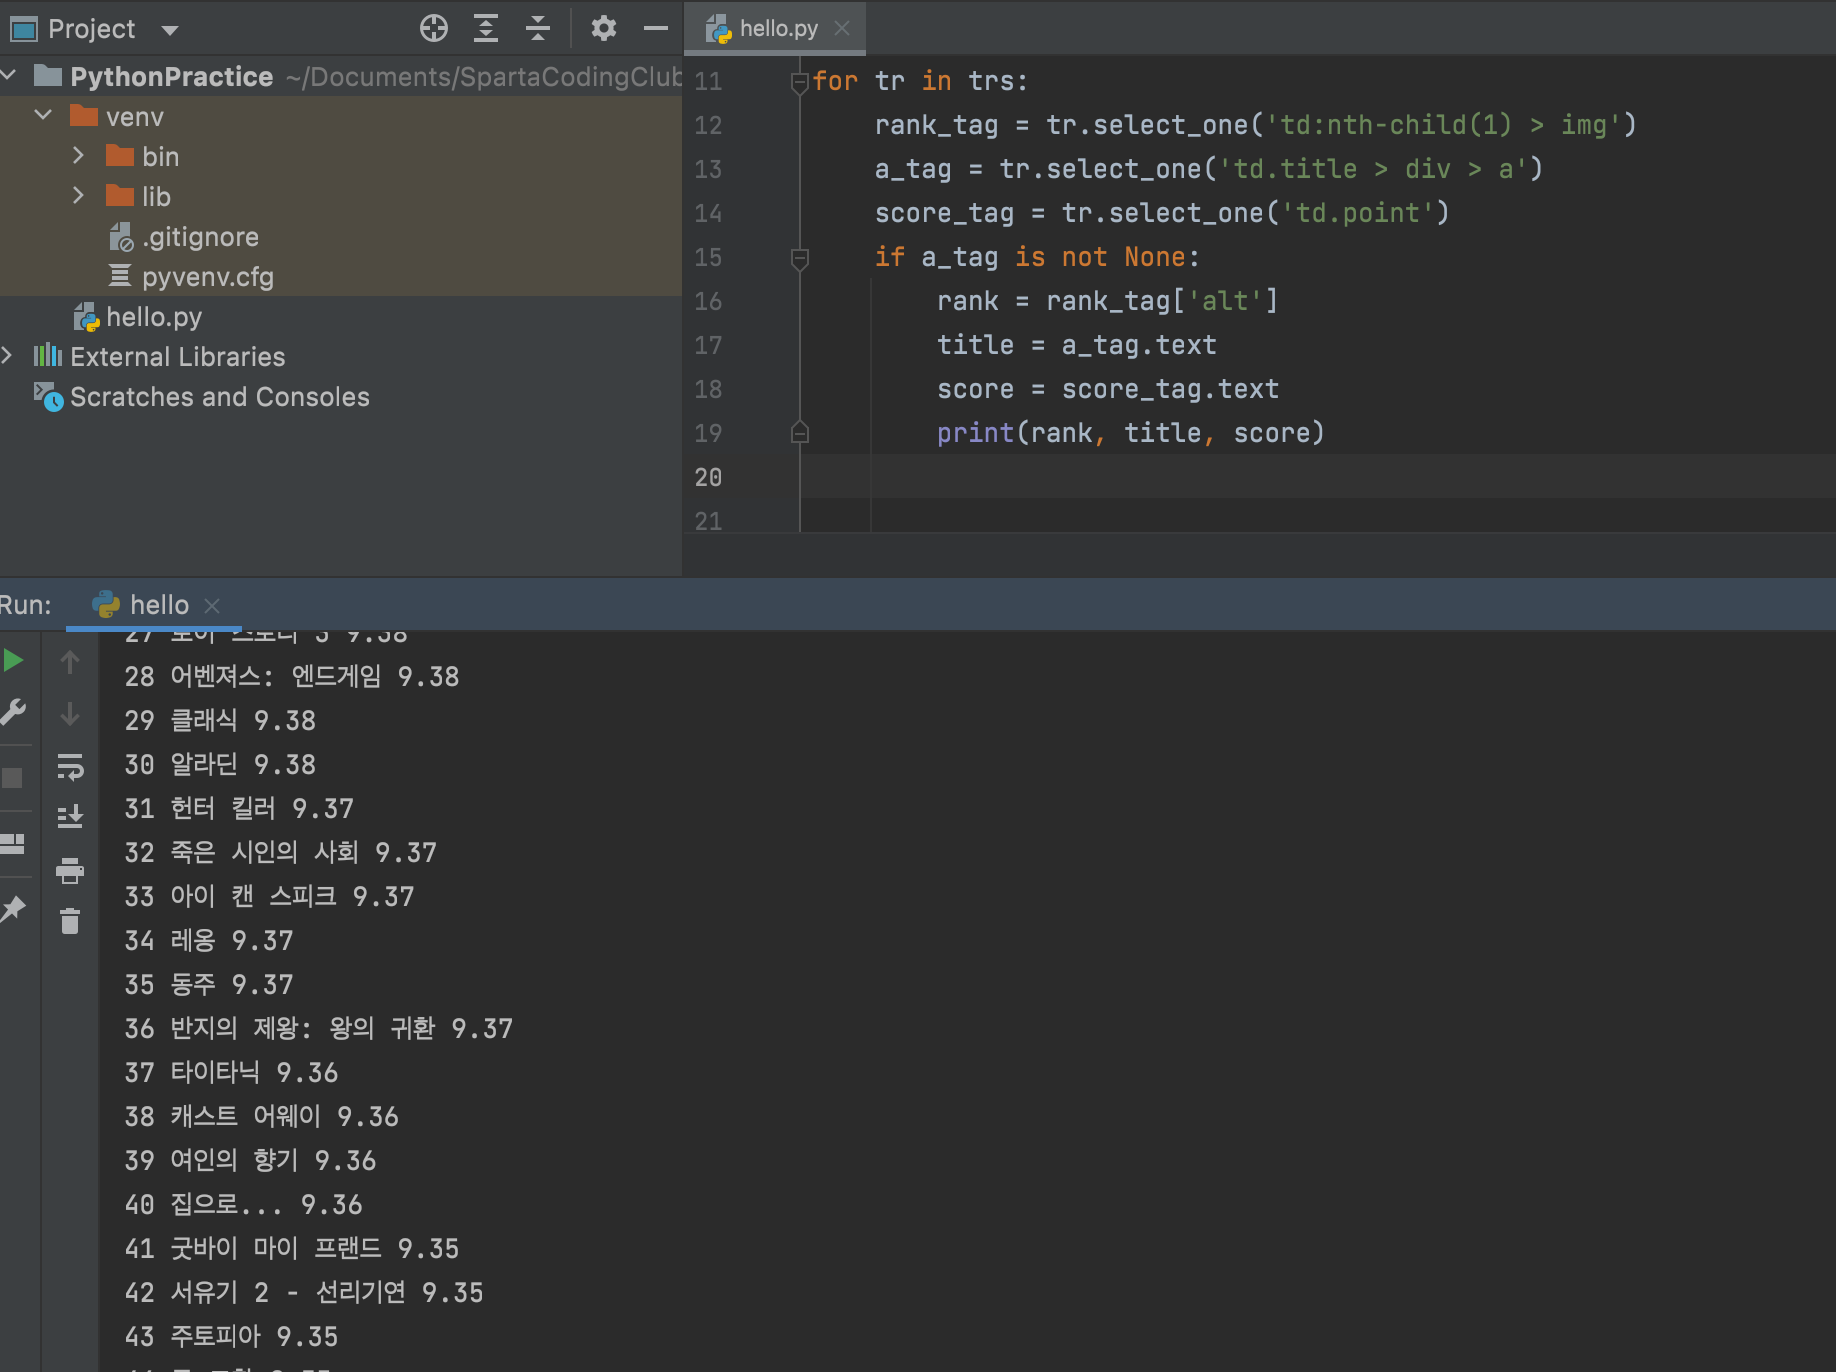Close the hello.py editor tab
1836x1372 pixels.
pos(842,29)
